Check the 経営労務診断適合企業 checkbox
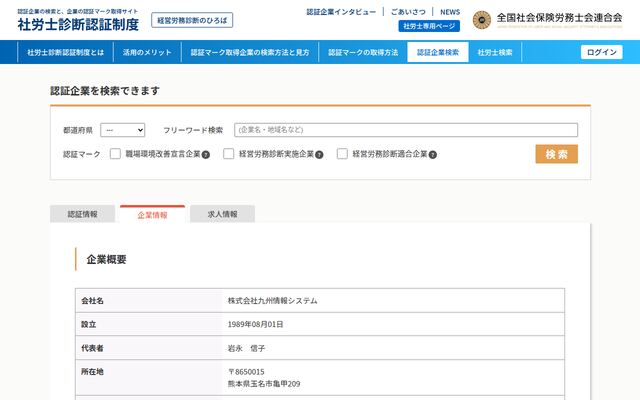The width and height of the screenshot is (640, 400). (342, 154)
